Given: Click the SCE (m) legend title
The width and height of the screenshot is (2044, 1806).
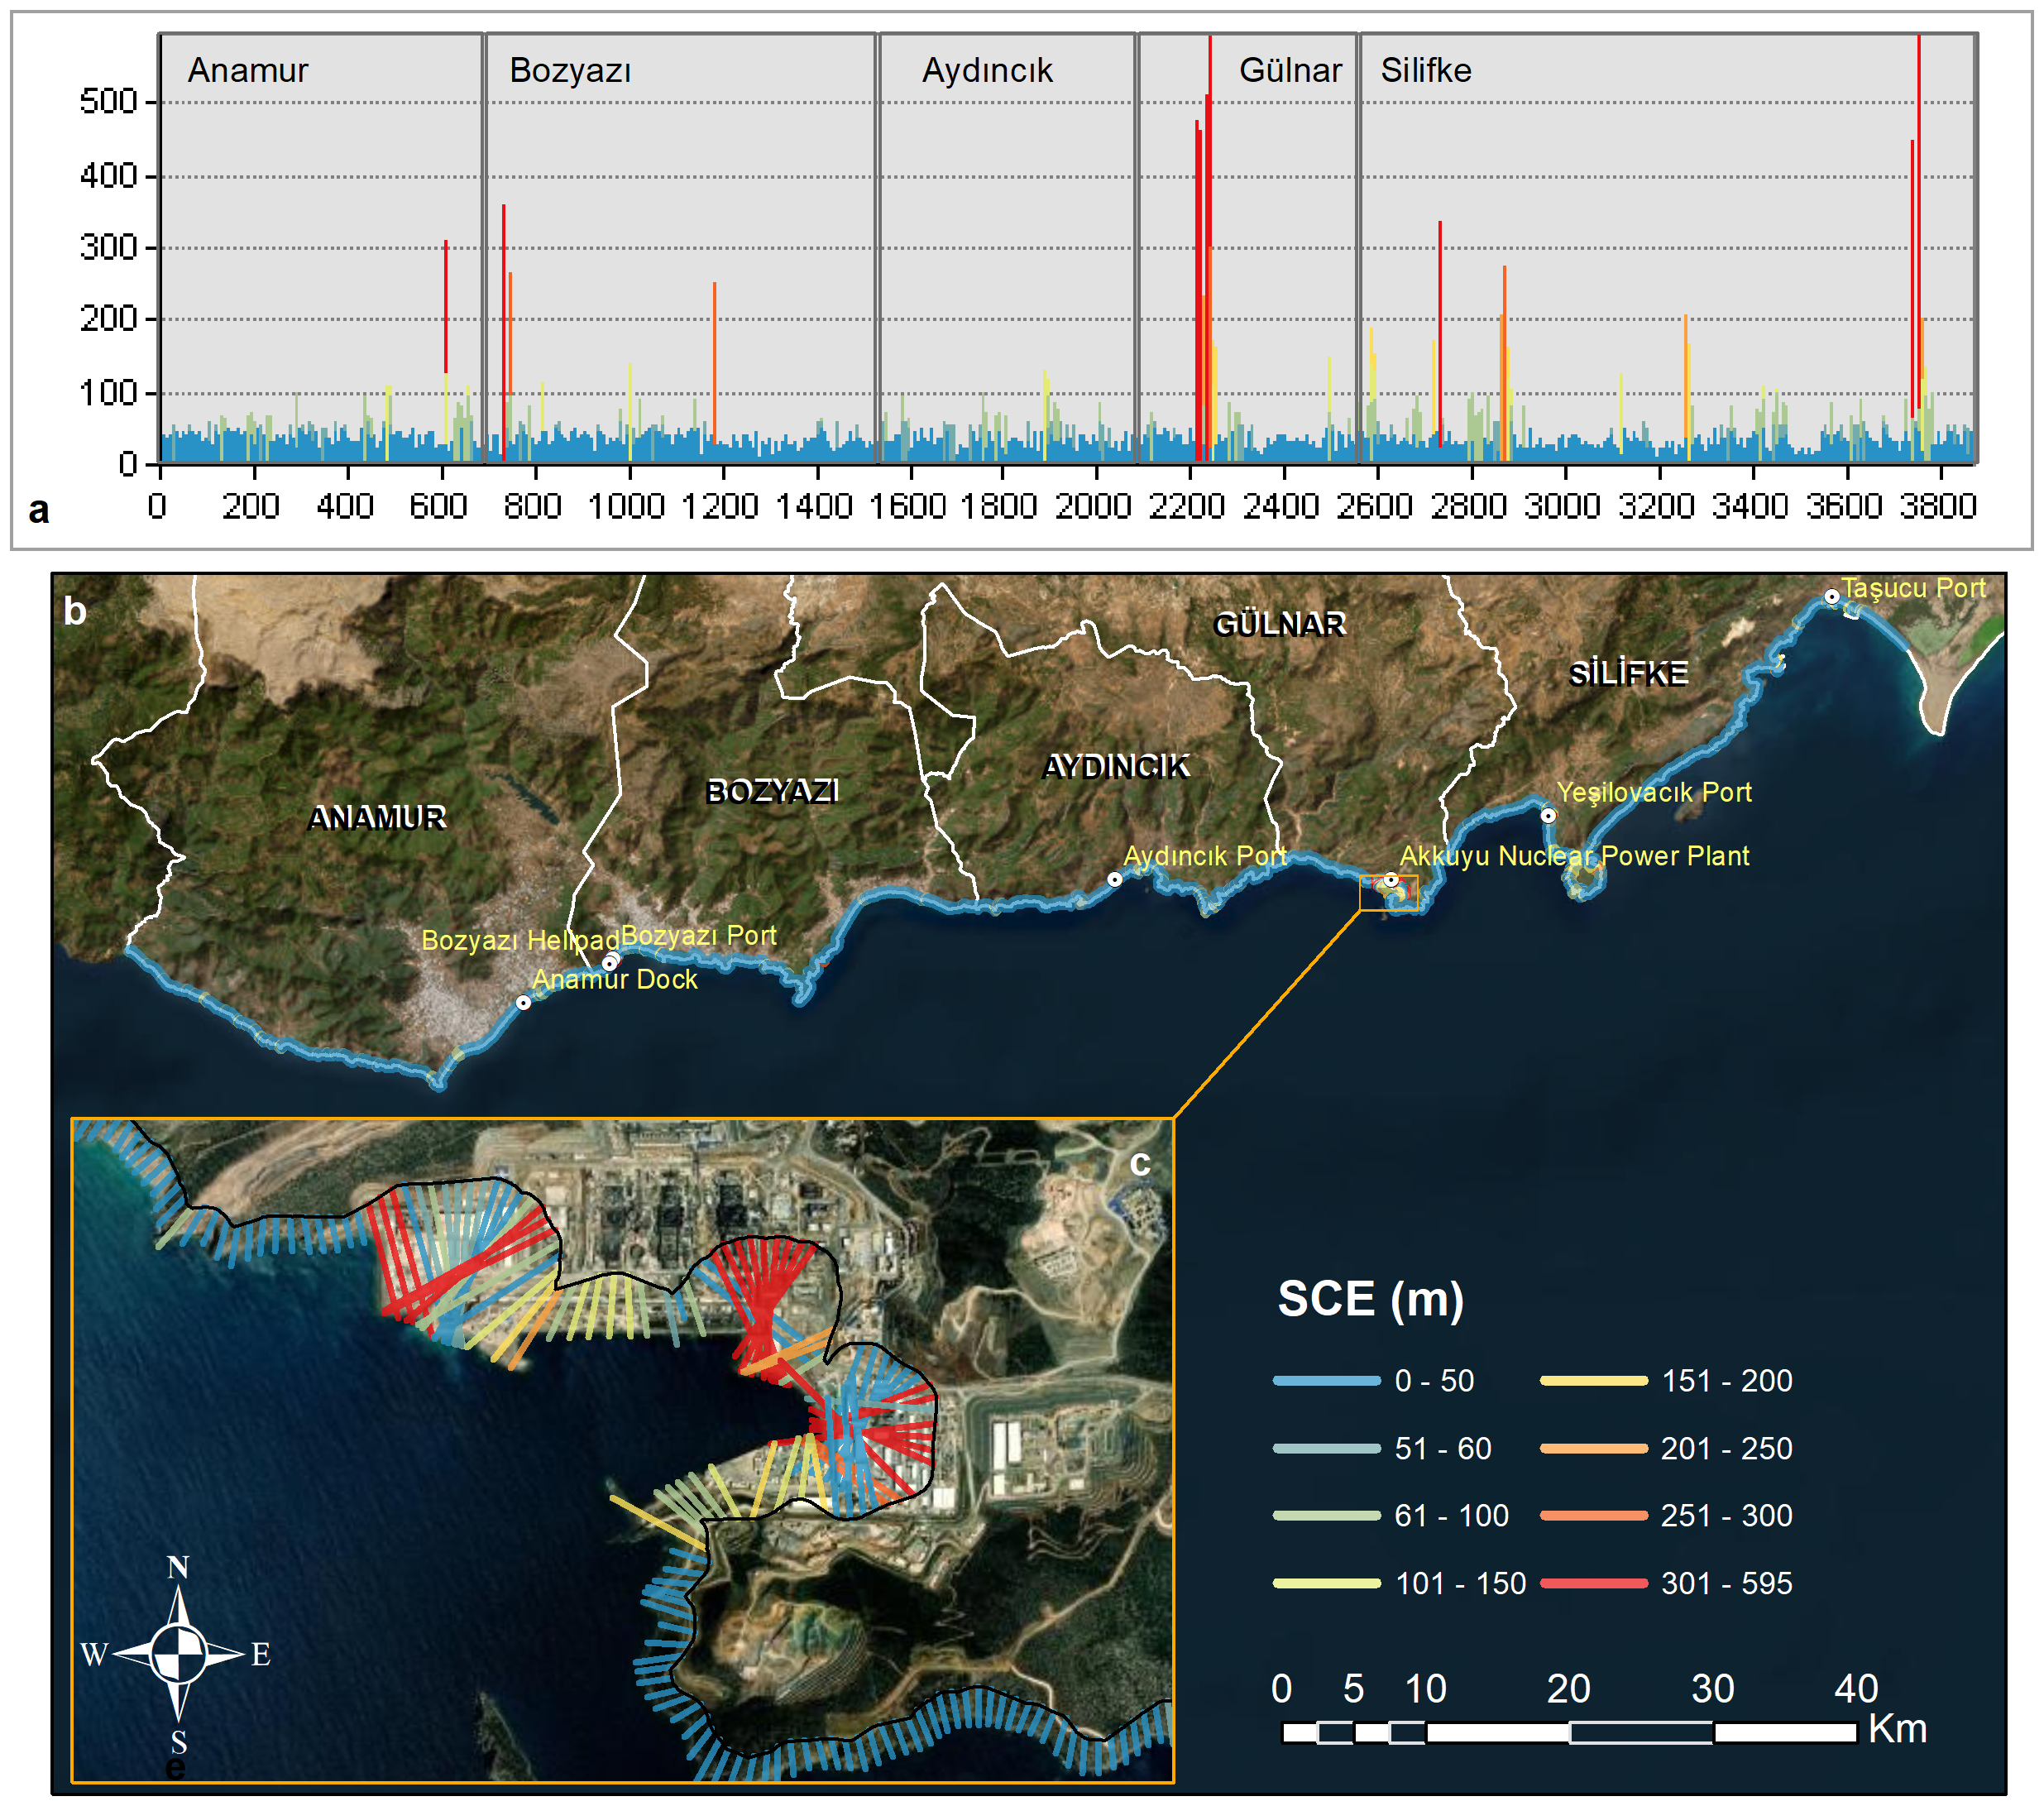Looking at the screenshot, I should (x=1370, y=1298).
